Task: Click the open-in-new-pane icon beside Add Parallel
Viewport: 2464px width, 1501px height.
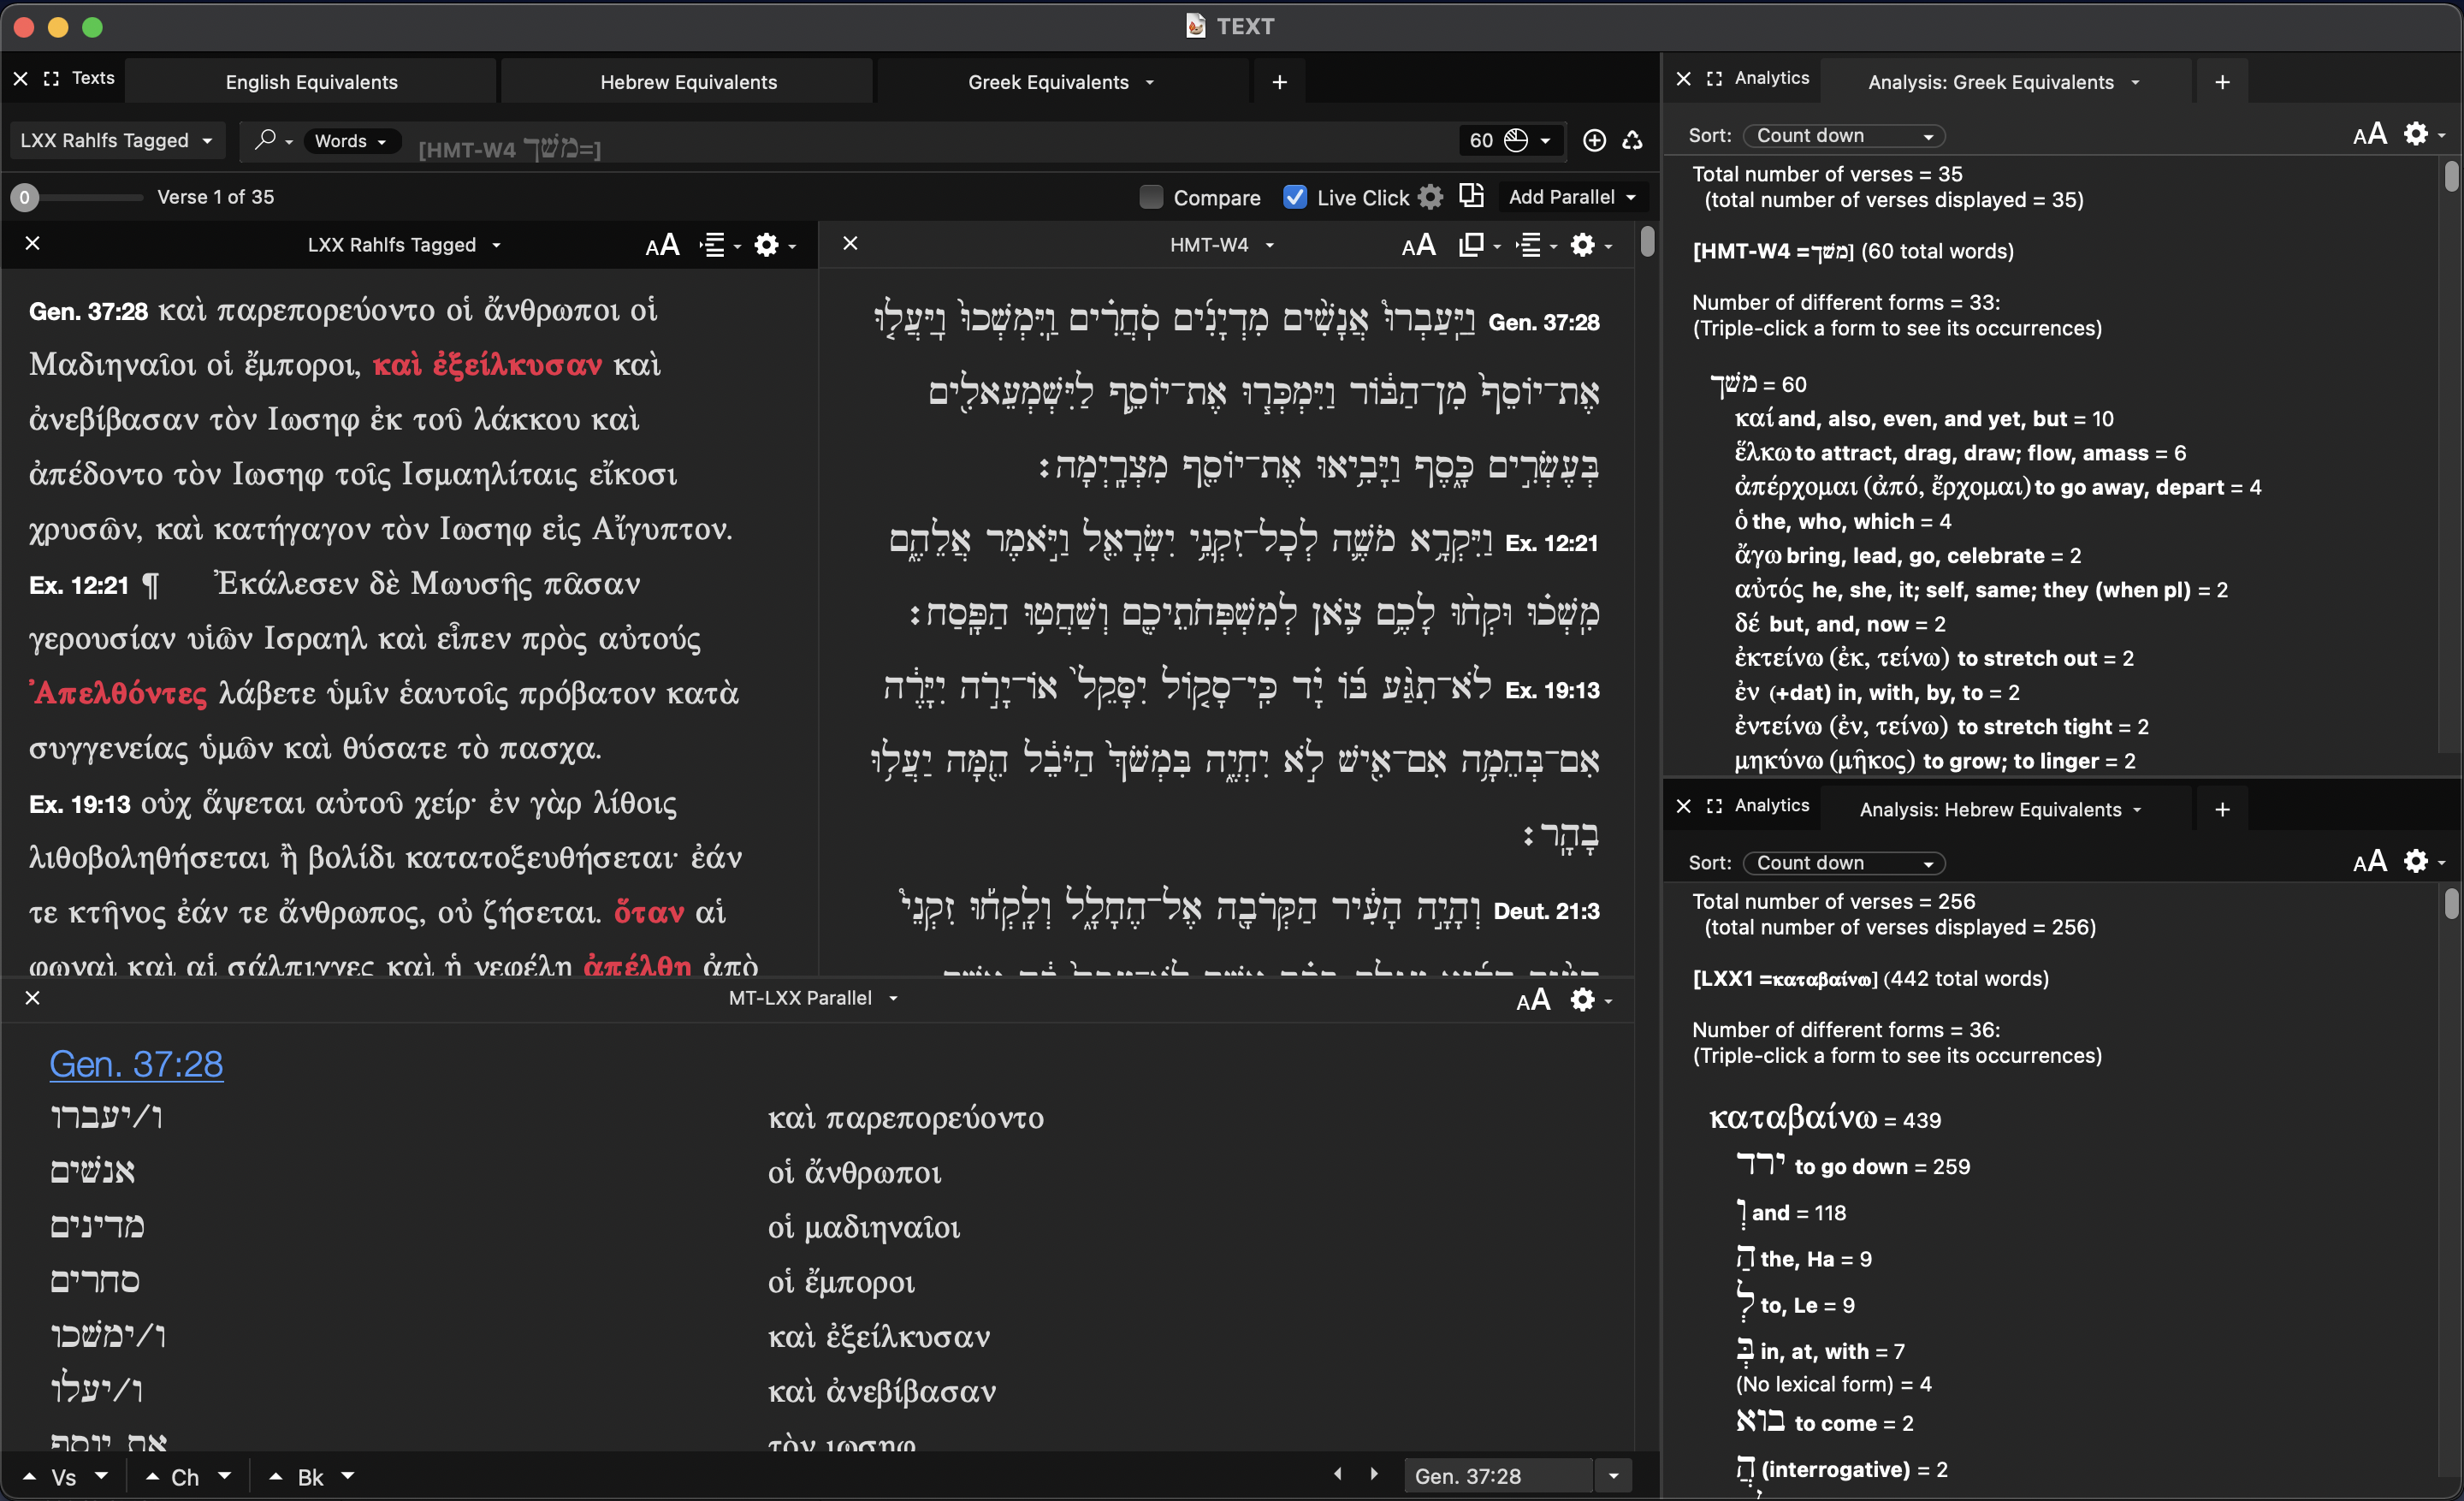Action: [1471, 196]
